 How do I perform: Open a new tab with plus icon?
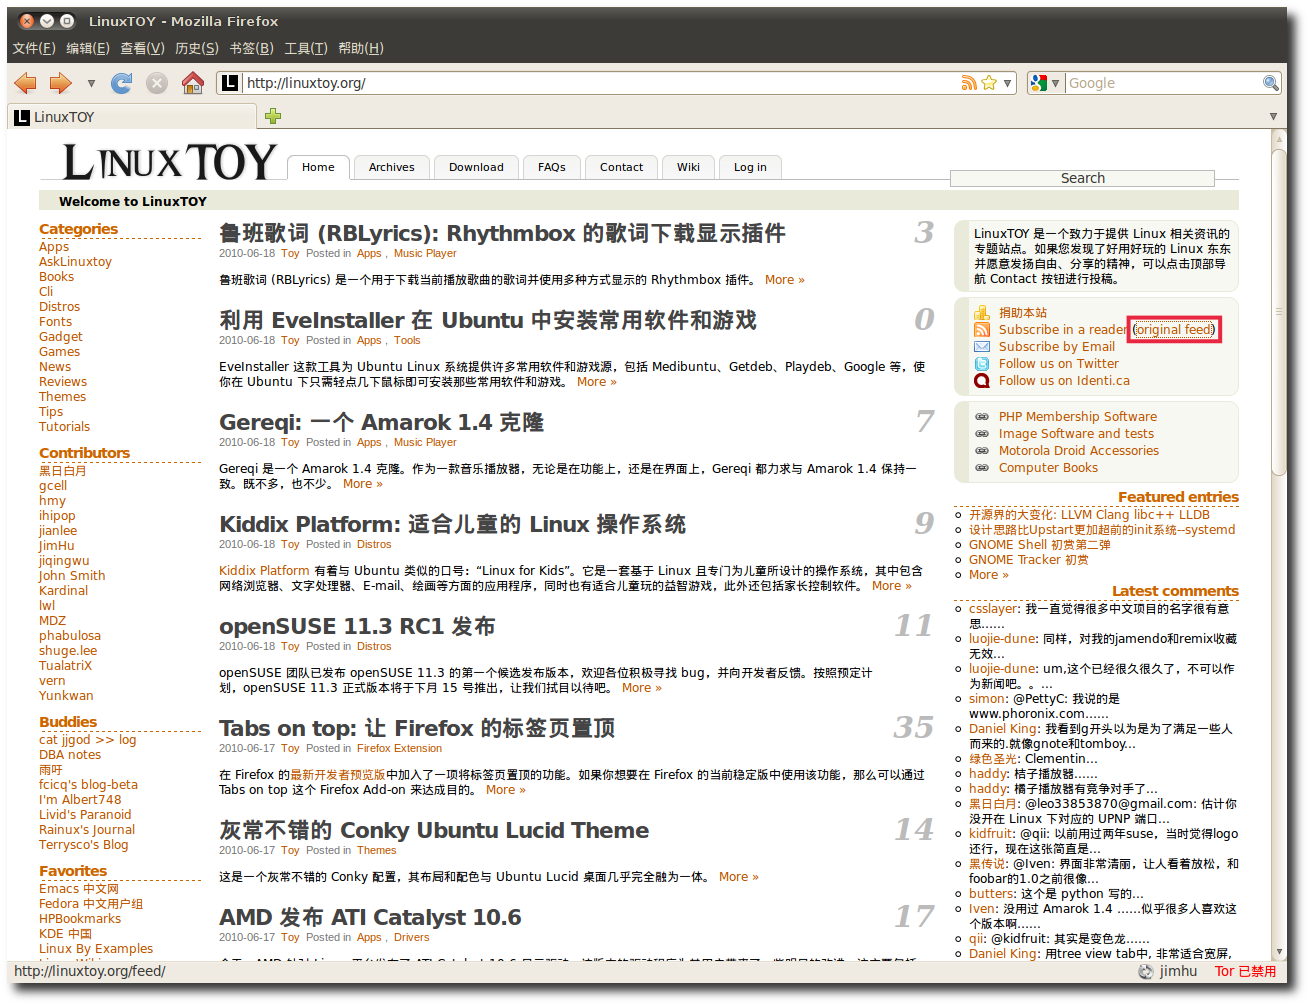(273, 116)
